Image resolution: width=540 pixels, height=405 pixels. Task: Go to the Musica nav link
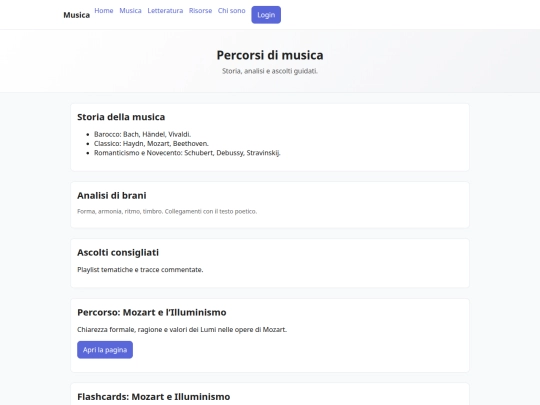(130, 11)
